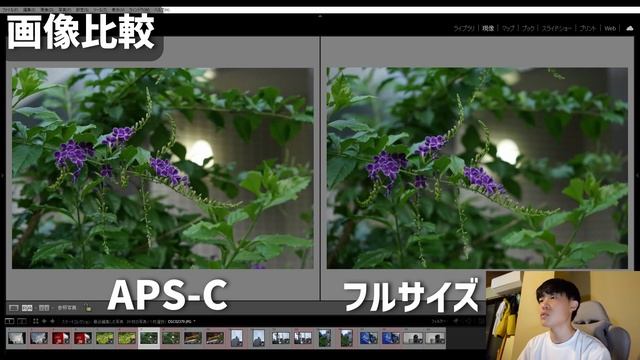Select the highlighted purple flower thumbnail
Image resolution: width=640 pixels, height=360 pixels.
[x=149, y=338]
